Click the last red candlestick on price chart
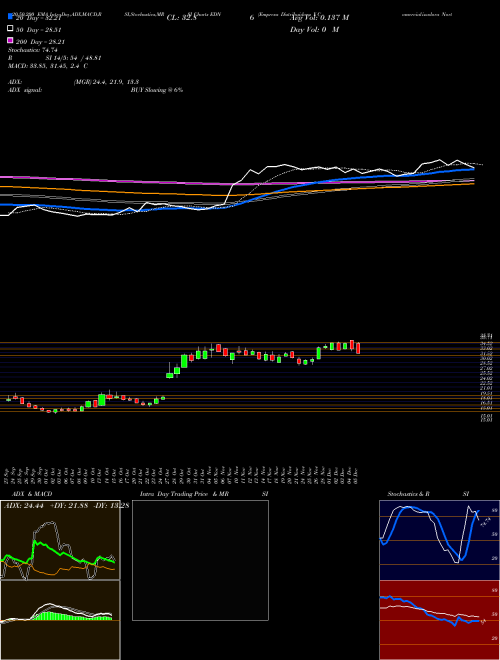 pos(358,348)
